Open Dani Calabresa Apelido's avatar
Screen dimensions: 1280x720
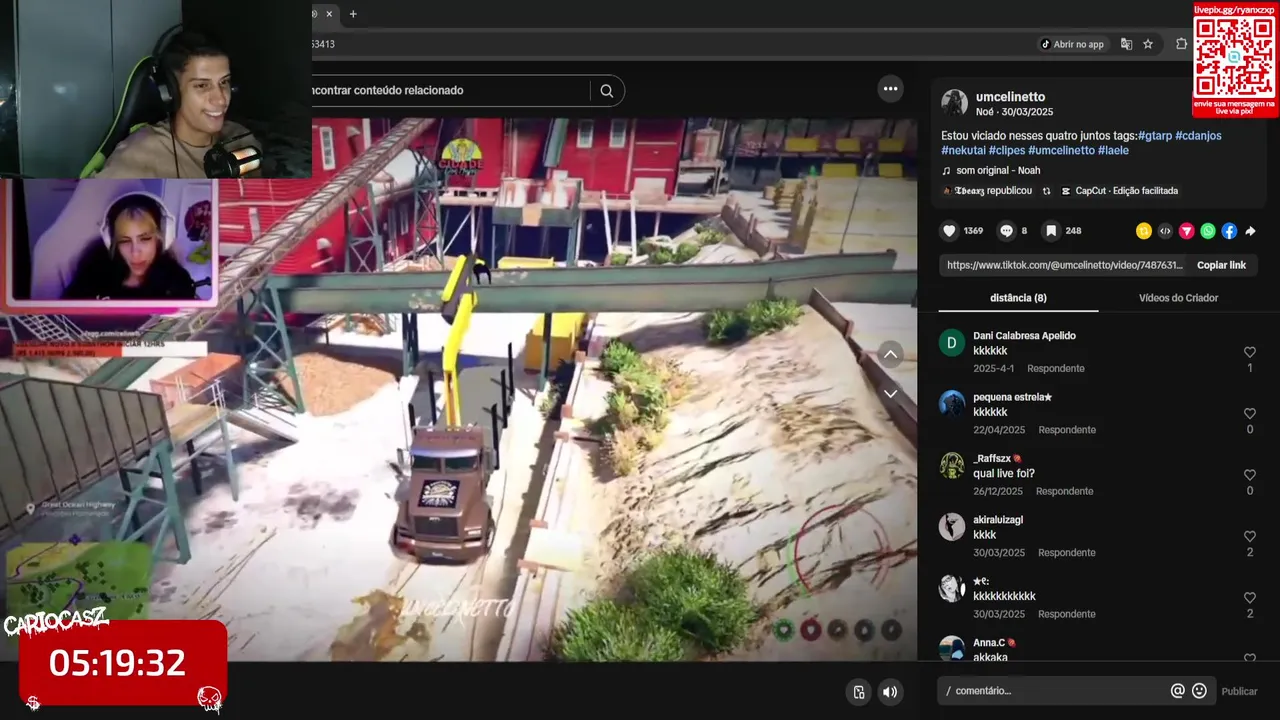952,343
